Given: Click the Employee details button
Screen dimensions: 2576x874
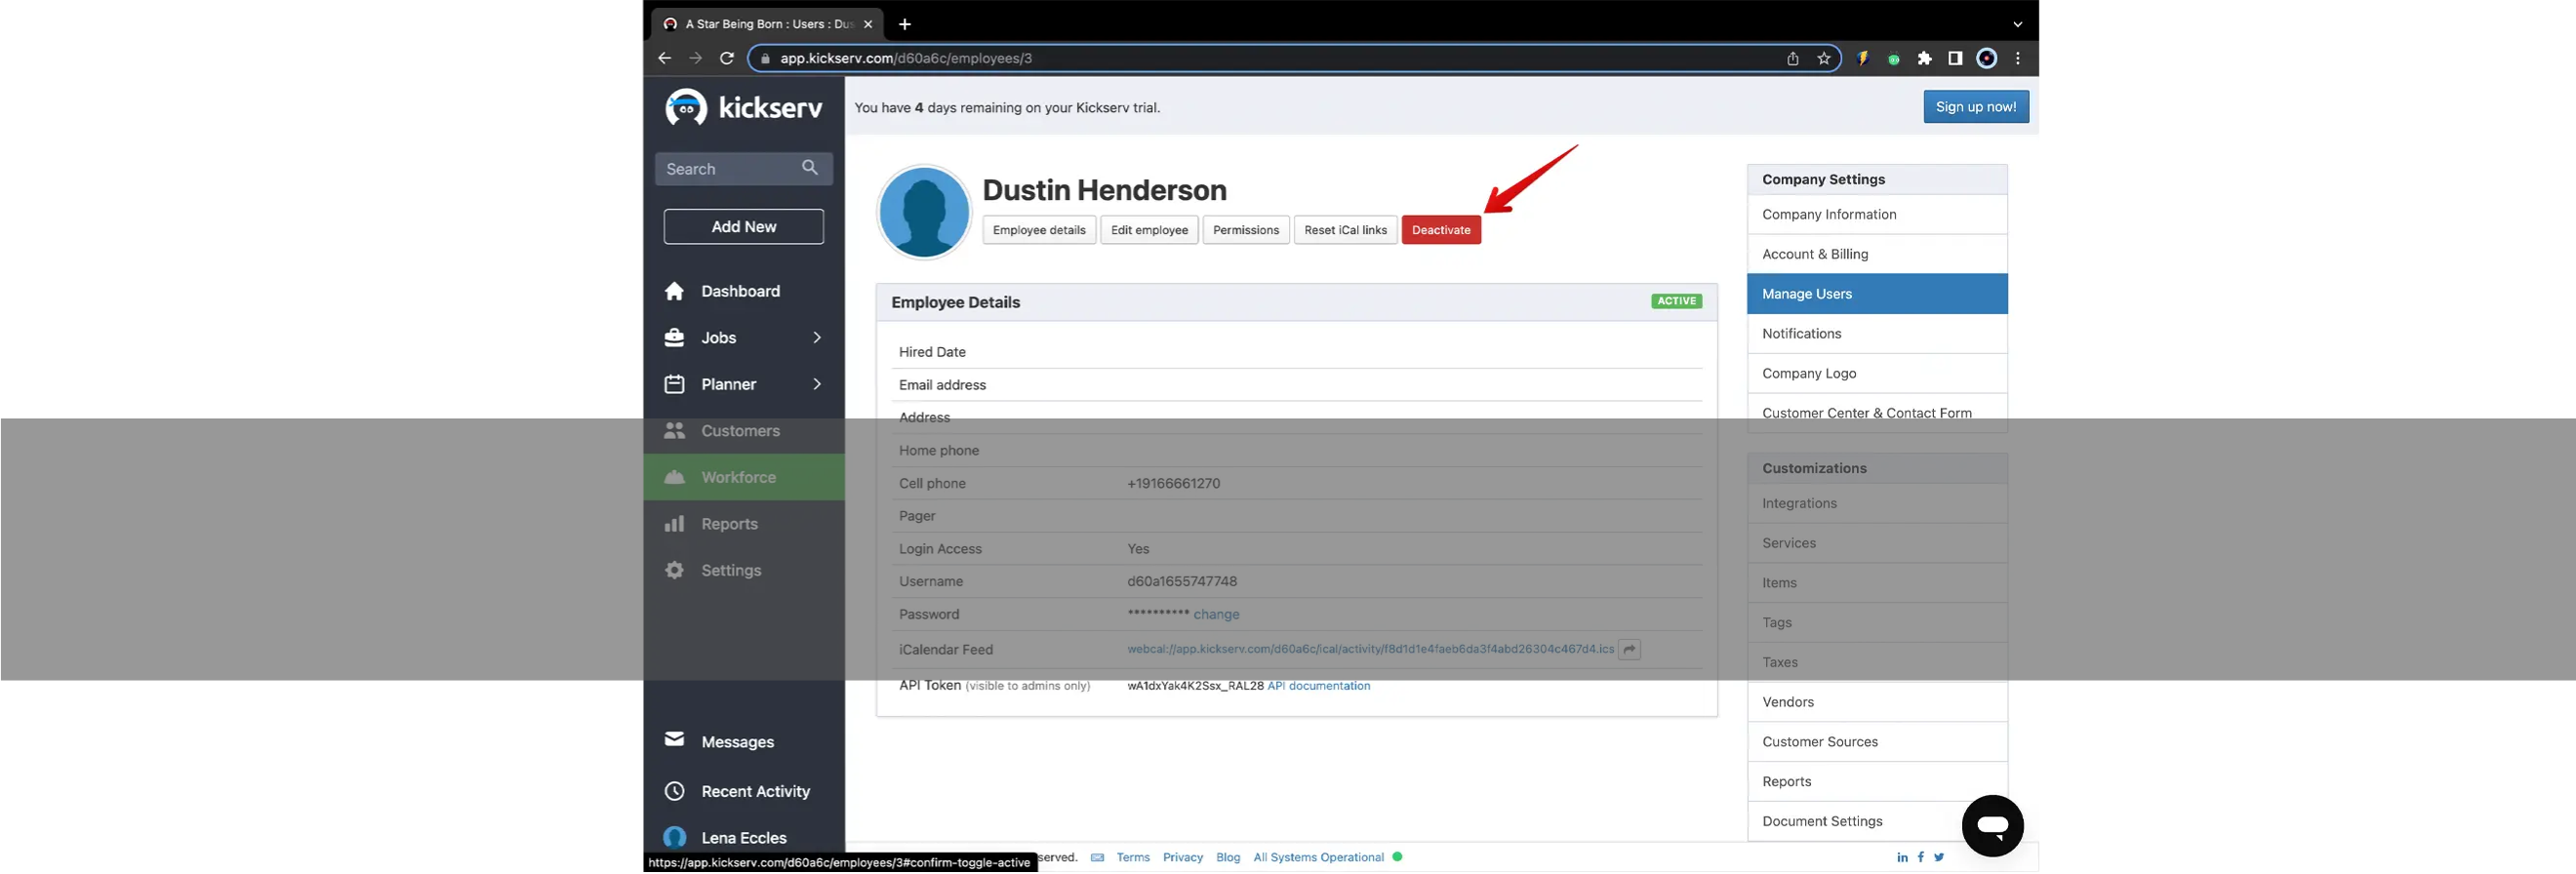Looking at the screenshot, I should pyautogui.click(x=1039, y=230).
